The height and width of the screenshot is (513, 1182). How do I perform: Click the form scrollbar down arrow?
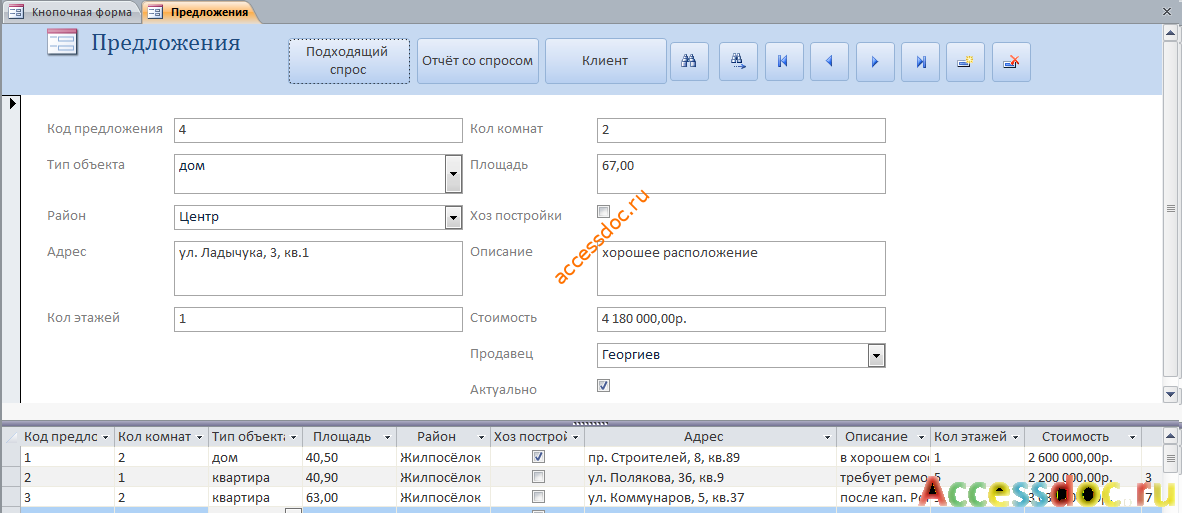coord(1170,394)
